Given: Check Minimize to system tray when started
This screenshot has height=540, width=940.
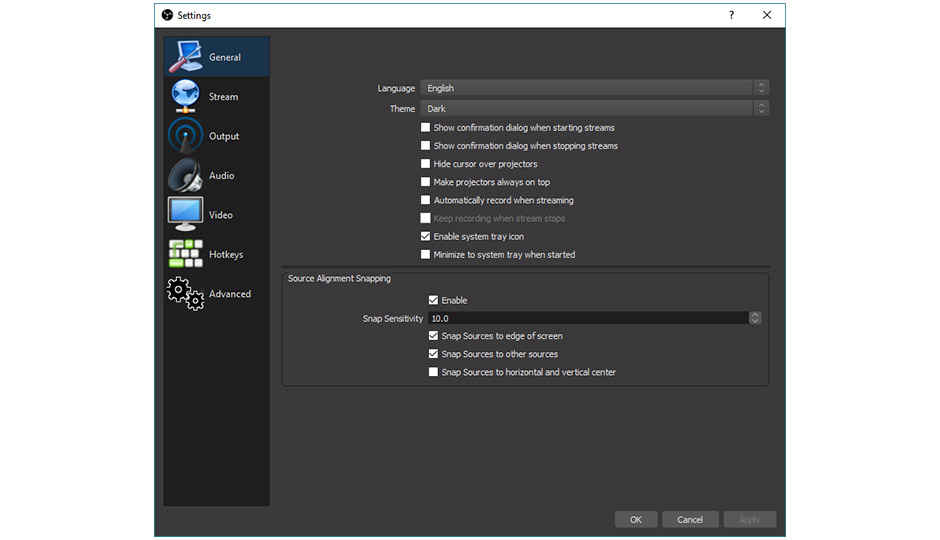Looking at the screenshot, I should pyautogui.click(x=426, y=254).
